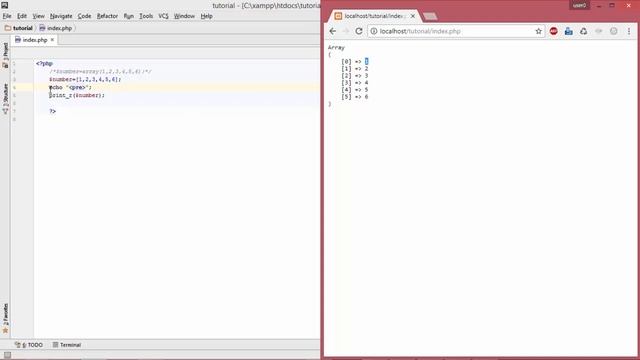
Task: Click the [2] => 3 output row
Action: pyautogui.click(x=355, y=76)
